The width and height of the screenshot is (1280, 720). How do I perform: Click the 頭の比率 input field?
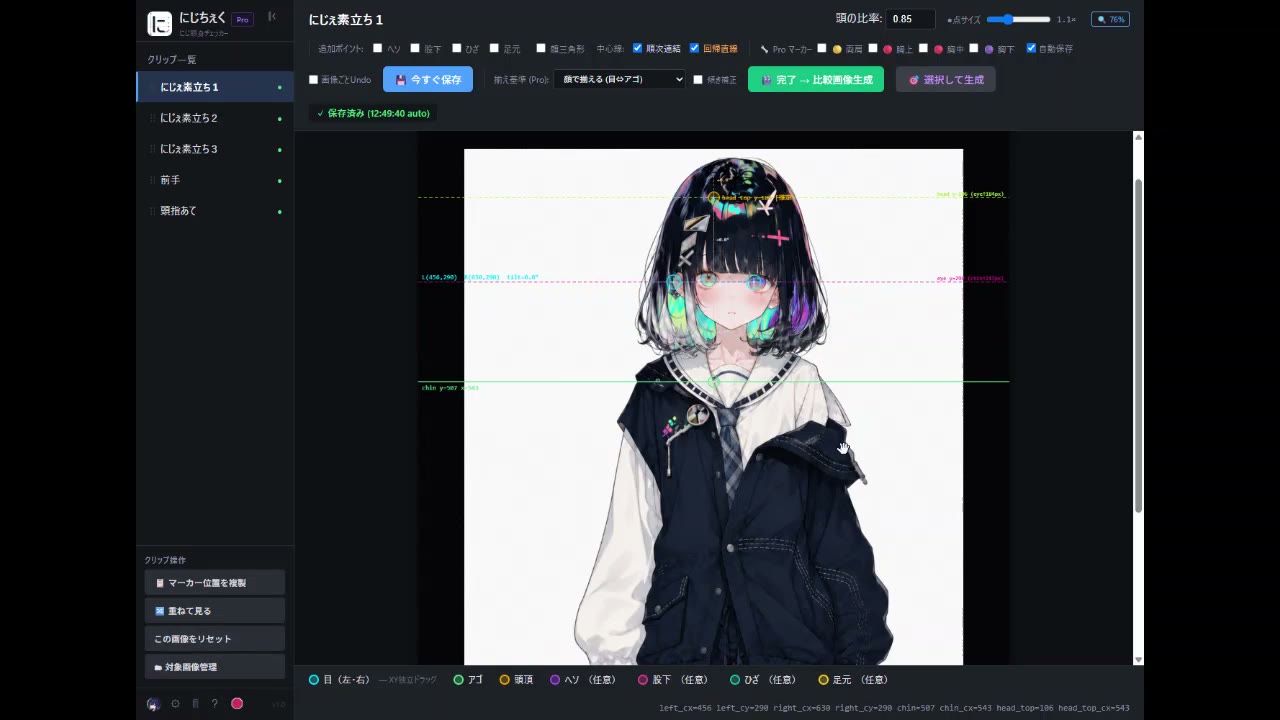point(911,19)
